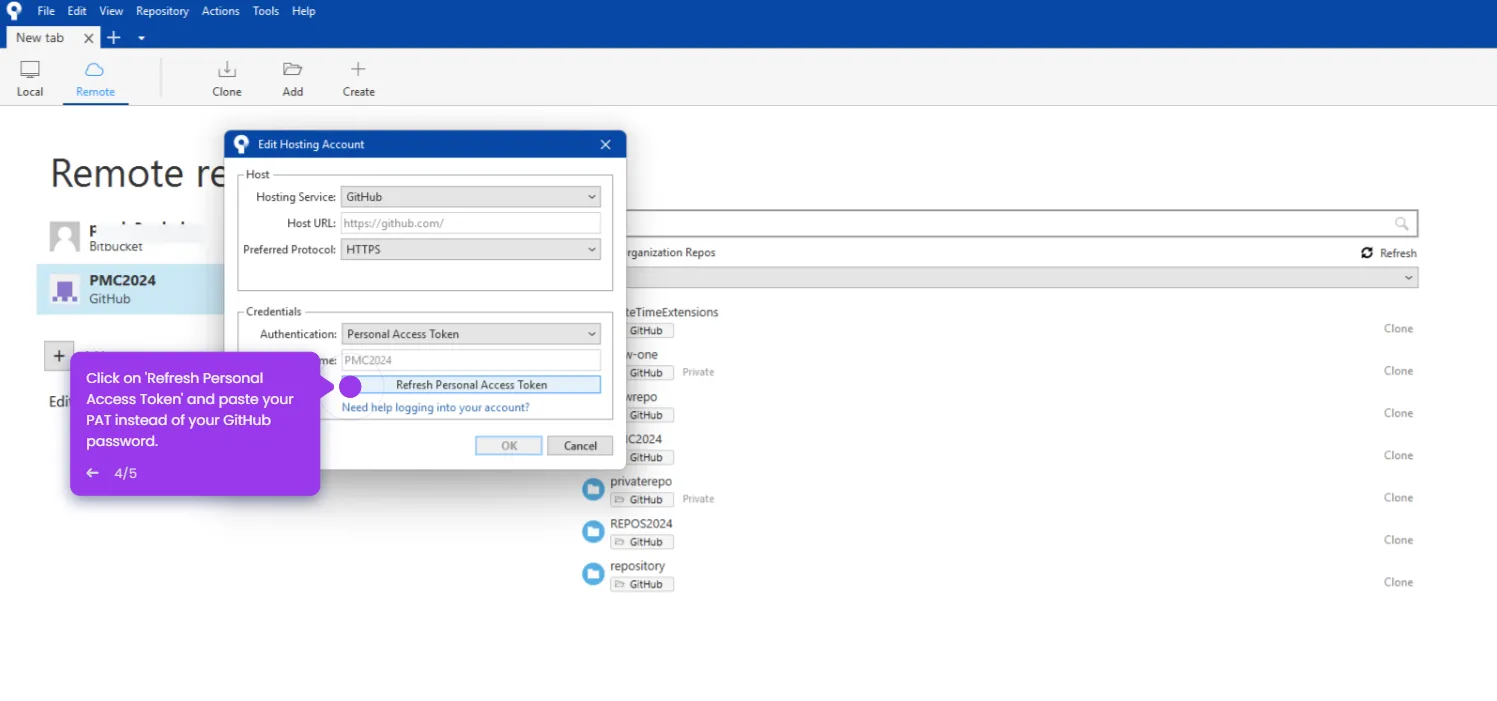Screen dimensions: 1497x701
Task: Open the Actions menu
Action: point(220,11)
